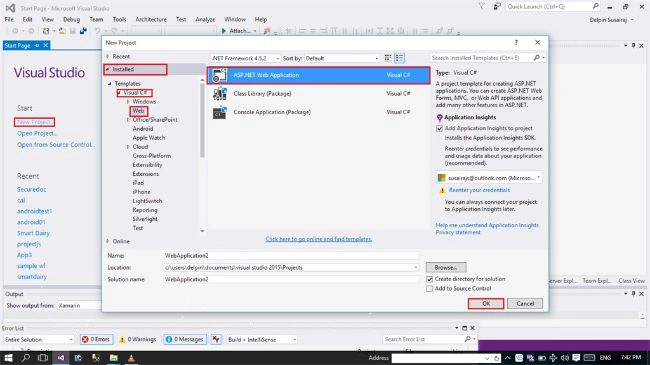Viewport: 650px width, 365px height.
Task: Open recent project Smart Dairy
Action: [33, 233]
